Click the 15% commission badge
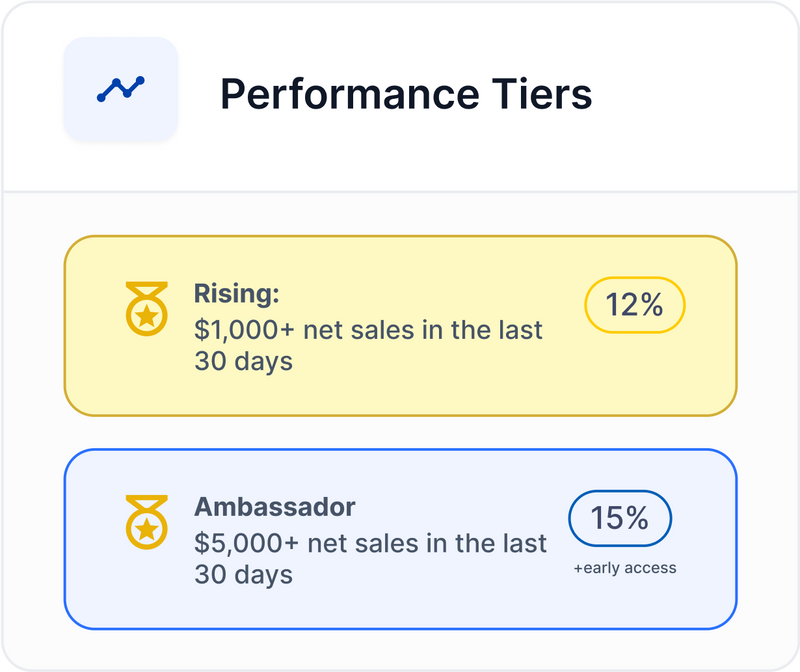Image resolution: width=800 pixels, height=672 pixels. [x=619, y=518]
